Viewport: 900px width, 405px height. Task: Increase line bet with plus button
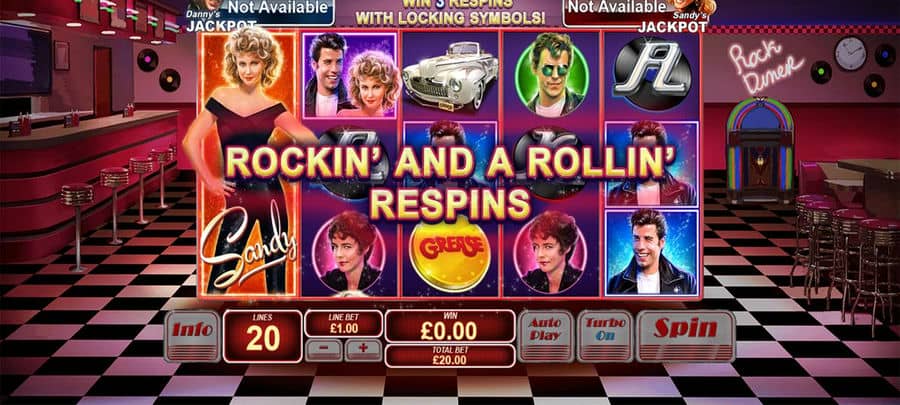[x=363, y=349]
